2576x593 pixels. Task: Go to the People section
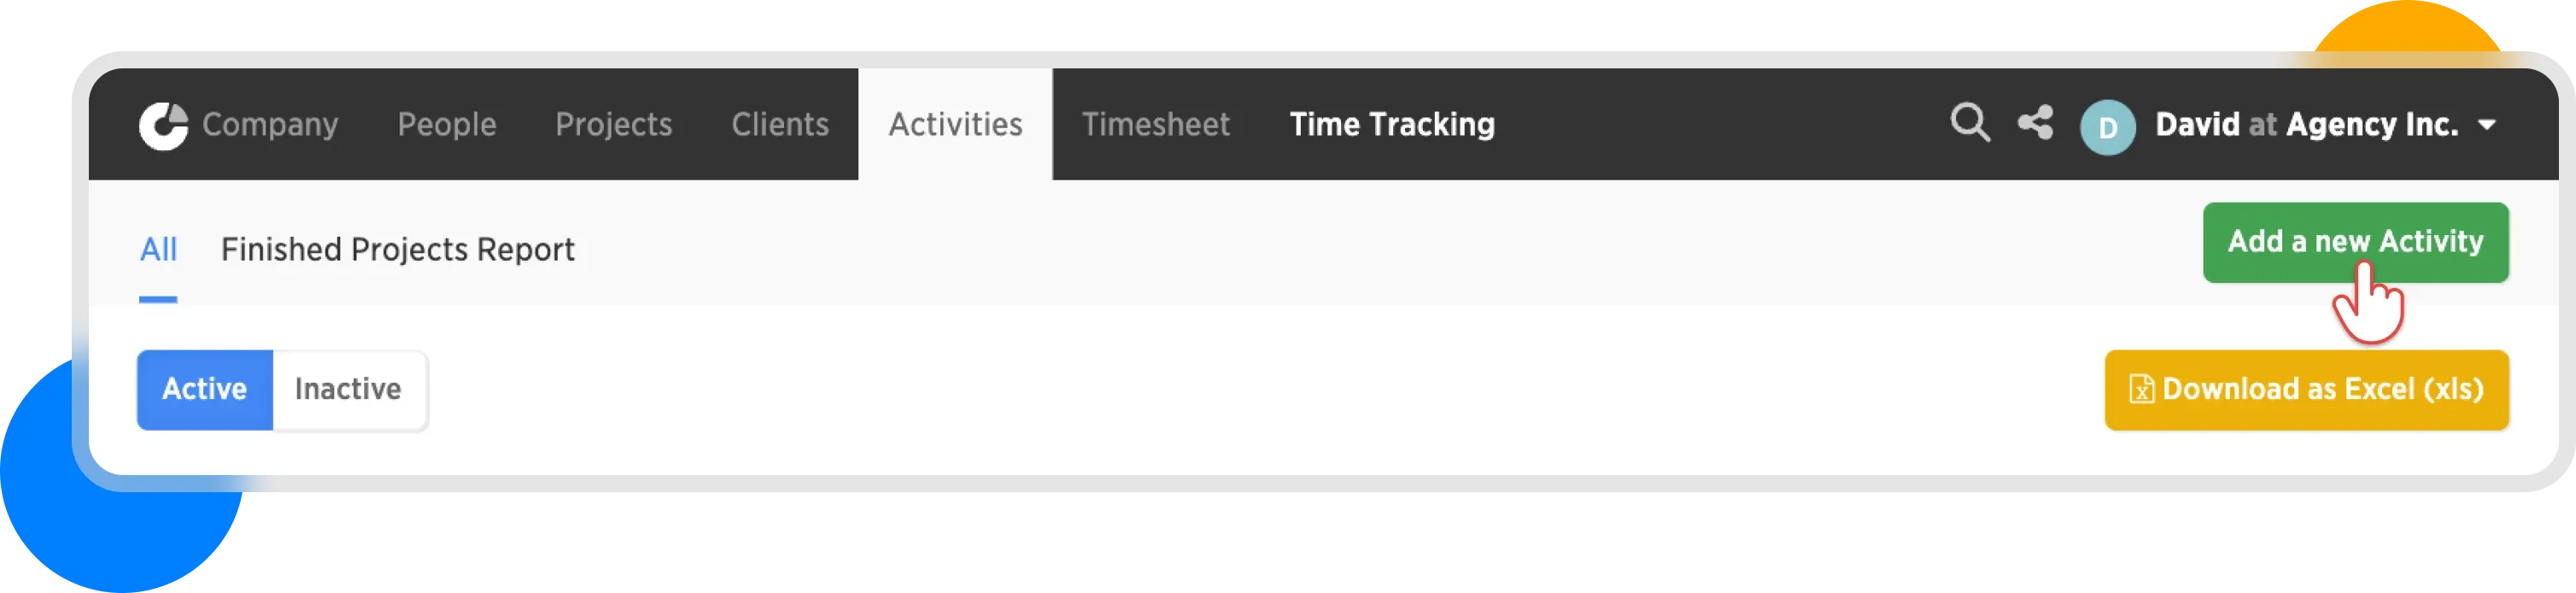[447, 125]
